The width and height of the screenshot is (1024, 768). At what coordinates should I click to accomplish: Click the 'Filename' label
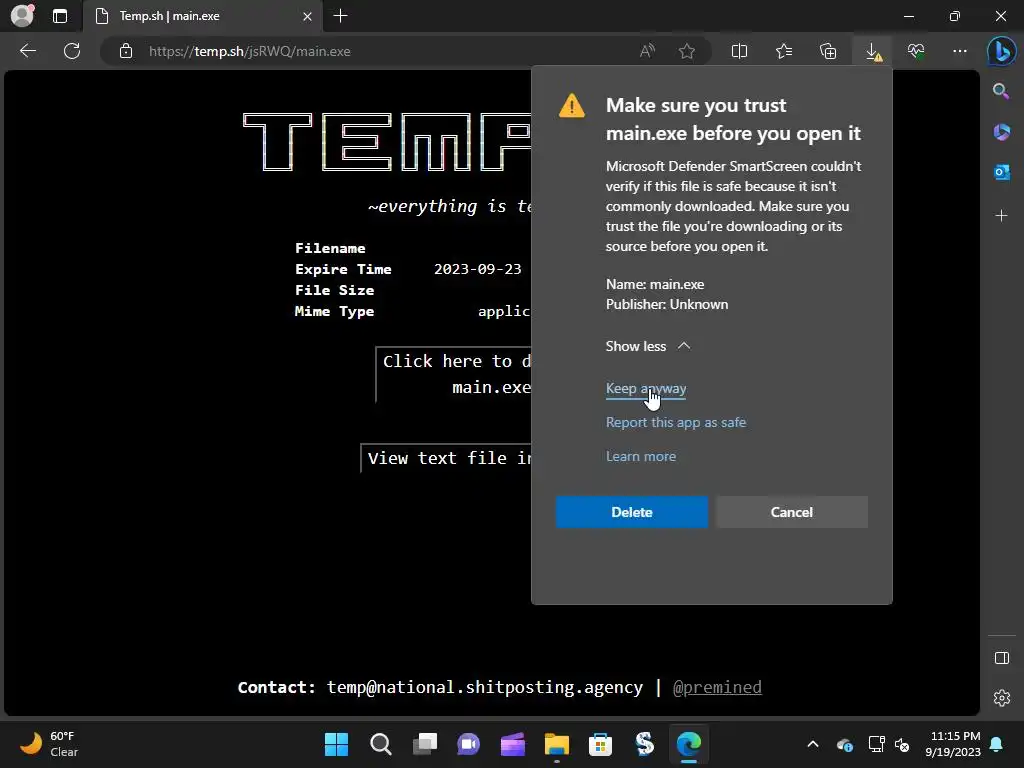tap(330, 248)
